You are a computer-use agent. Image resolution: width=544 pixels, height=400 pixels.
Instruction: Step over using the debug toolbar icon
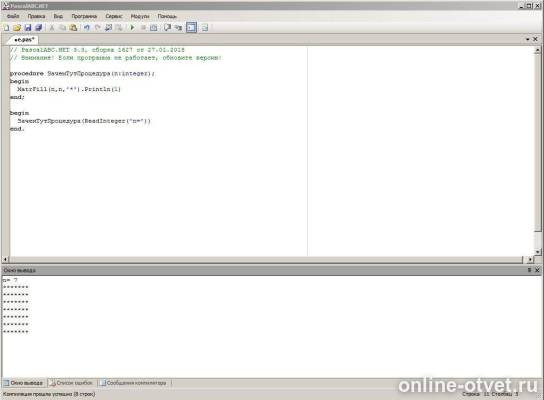[167, 28]
